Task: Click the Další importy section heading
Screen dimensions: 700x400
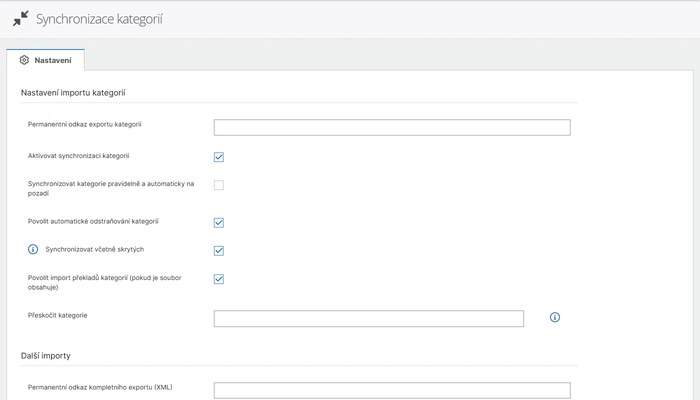Action: 46,355
